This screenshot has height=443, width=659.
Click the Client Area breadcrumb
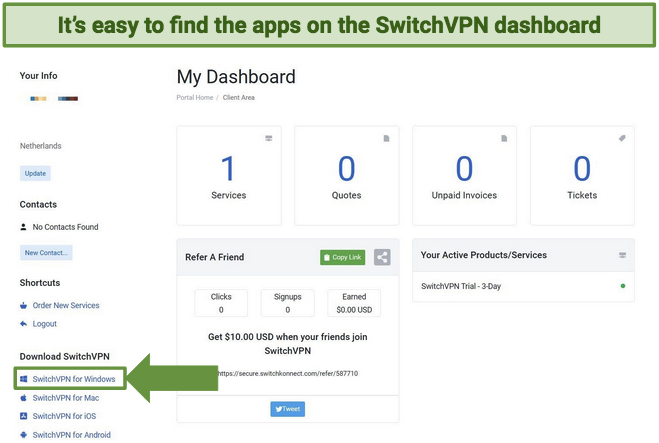tap(239, 98)
